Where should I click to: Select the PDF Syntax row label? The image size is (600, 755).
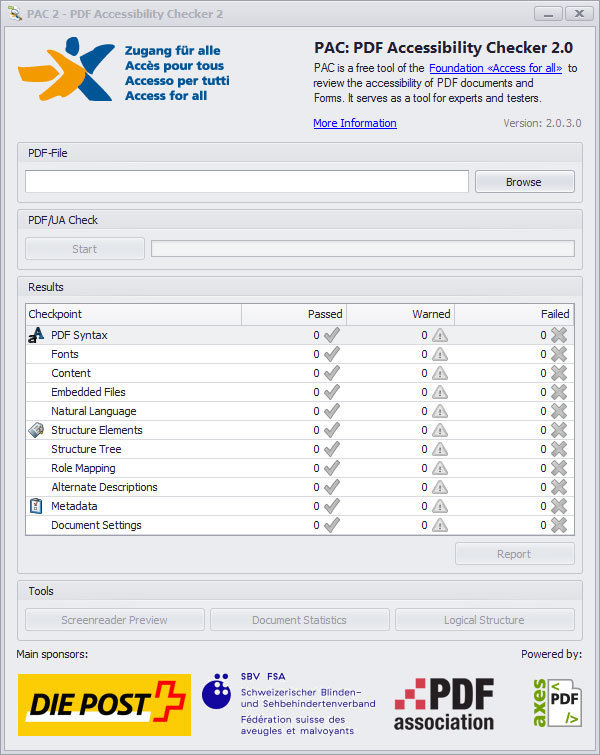pyautogui.click(x=79, y=335)
